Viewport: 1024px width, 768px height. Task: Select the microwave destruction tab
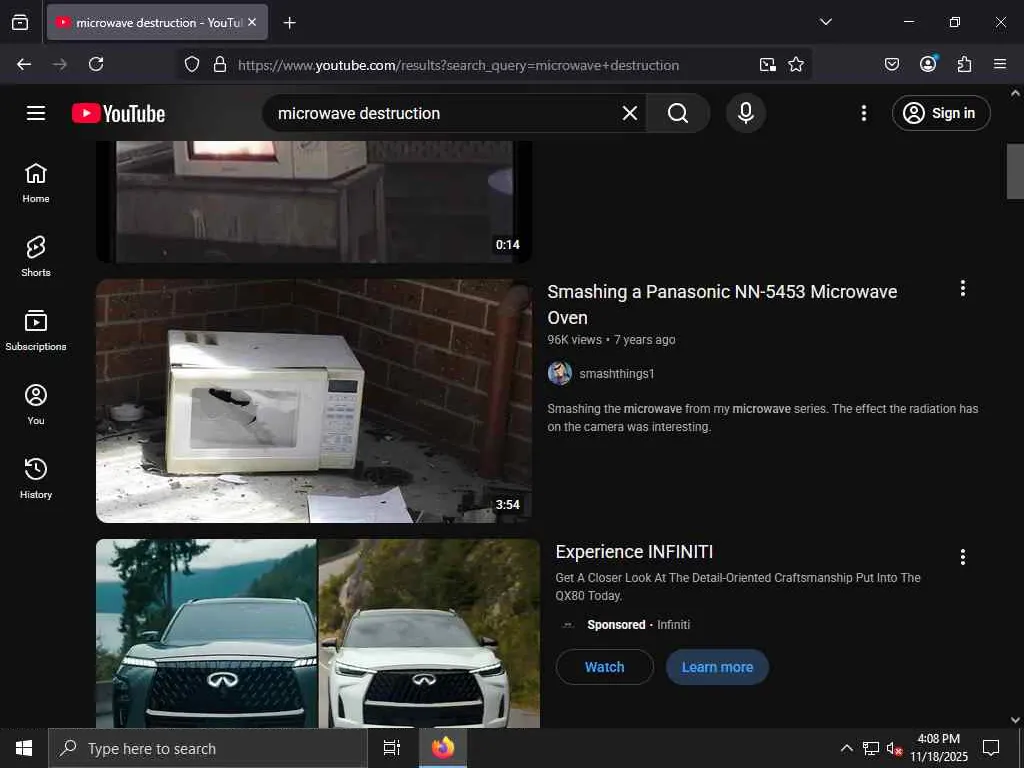[x=157, y=23]
